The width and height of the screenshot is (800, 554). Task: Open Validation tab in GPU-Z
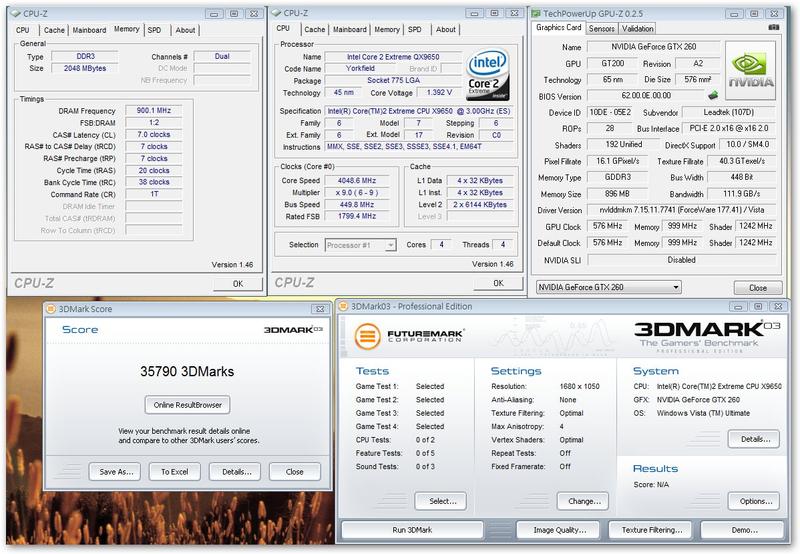pos(637,29)
